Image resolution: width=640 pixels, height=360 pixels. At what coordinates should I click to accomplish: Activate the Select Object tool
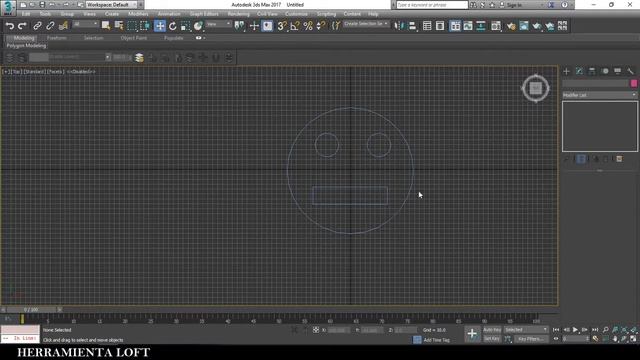[106, 26]
